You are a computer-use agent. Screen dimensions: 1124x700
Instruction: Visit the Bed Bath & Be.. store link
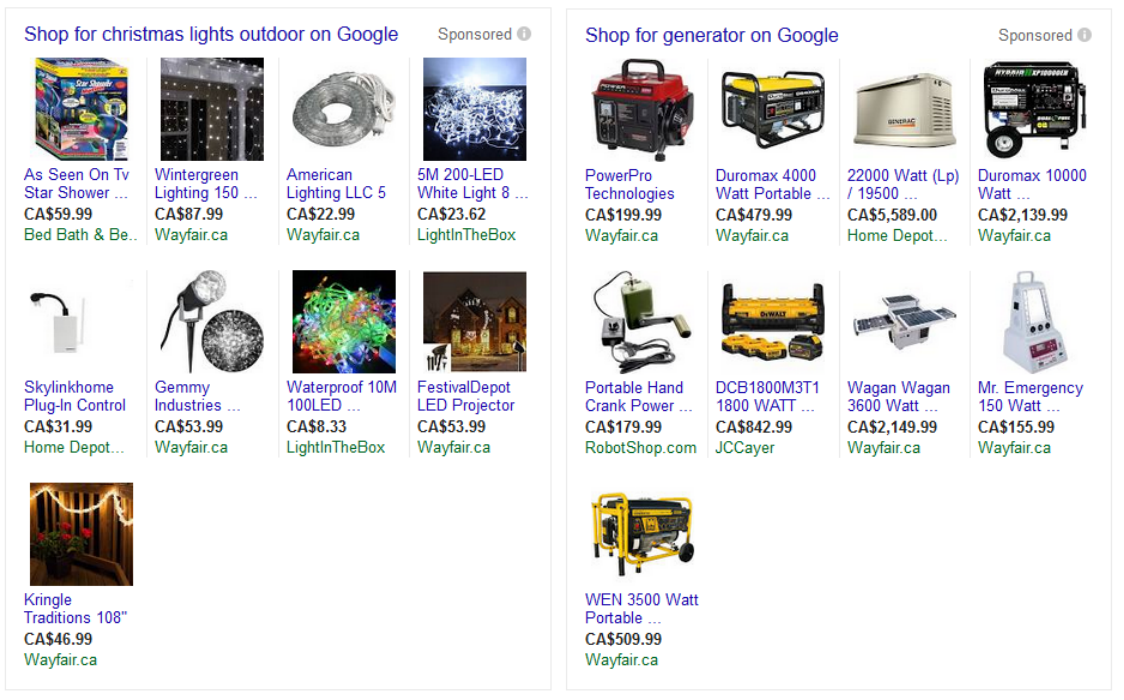pos(80,234)
